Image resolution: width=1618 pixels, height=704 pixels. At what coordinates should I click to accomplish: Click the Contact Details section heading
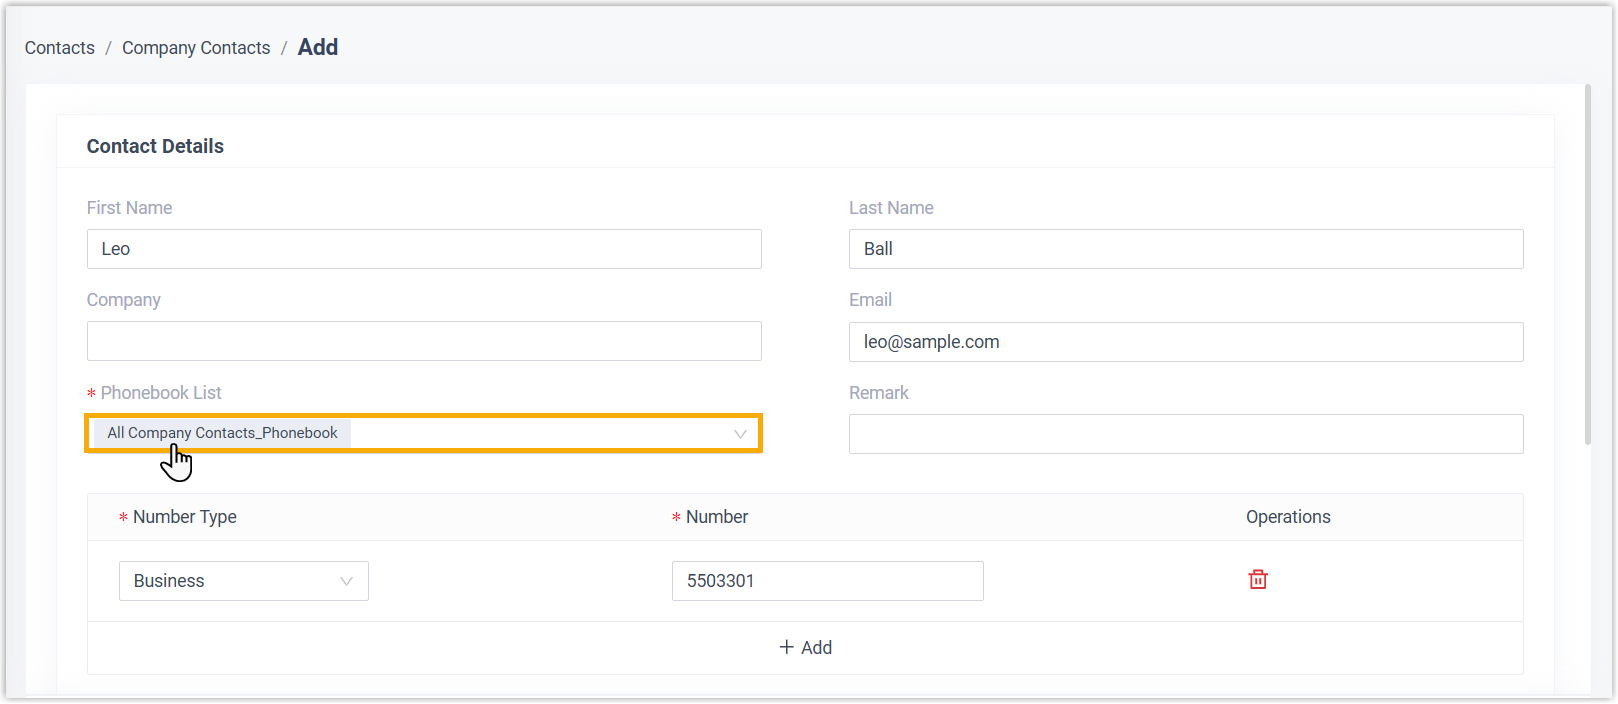[x=155, y=146]
